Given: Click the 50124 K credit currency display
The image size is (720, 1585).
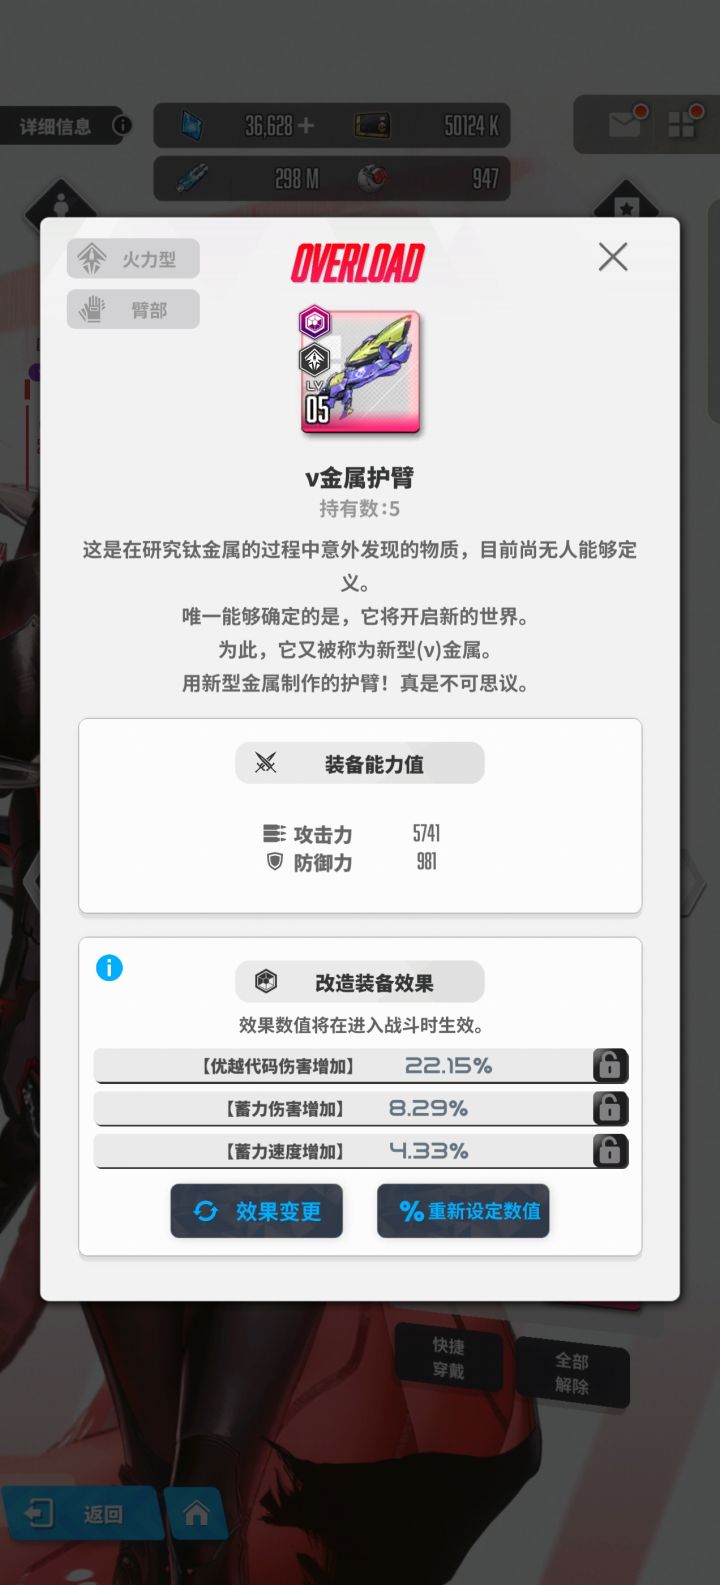Looking at the screenshot, I should tap(428, 126).
